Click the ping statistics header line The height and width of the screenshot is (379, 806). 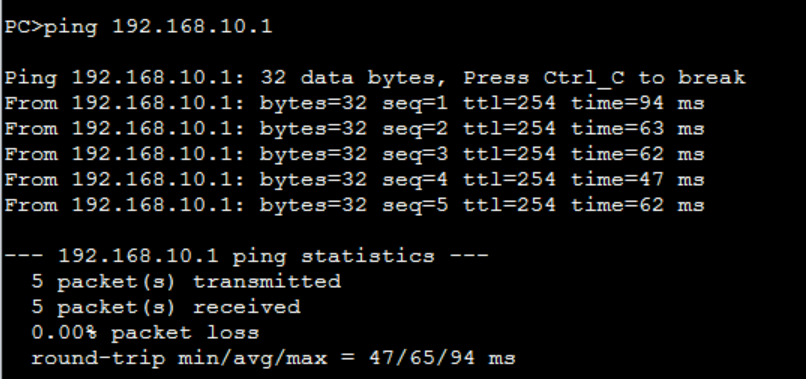[246, 256]
